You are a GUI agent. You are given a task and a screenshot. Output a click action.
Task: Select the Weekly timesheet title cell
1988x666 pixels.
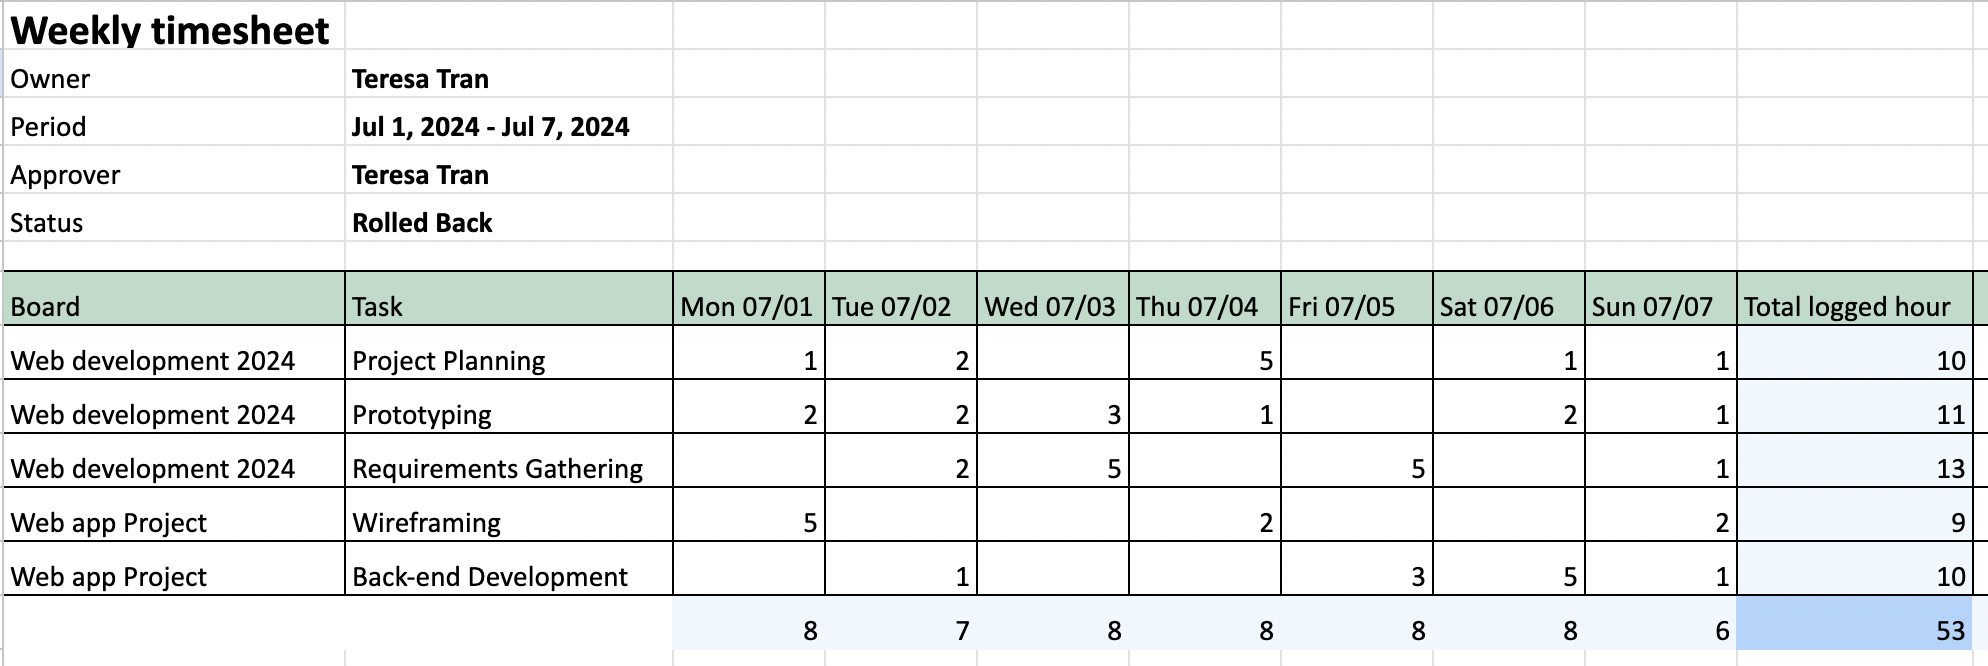[x=170, y=30]
